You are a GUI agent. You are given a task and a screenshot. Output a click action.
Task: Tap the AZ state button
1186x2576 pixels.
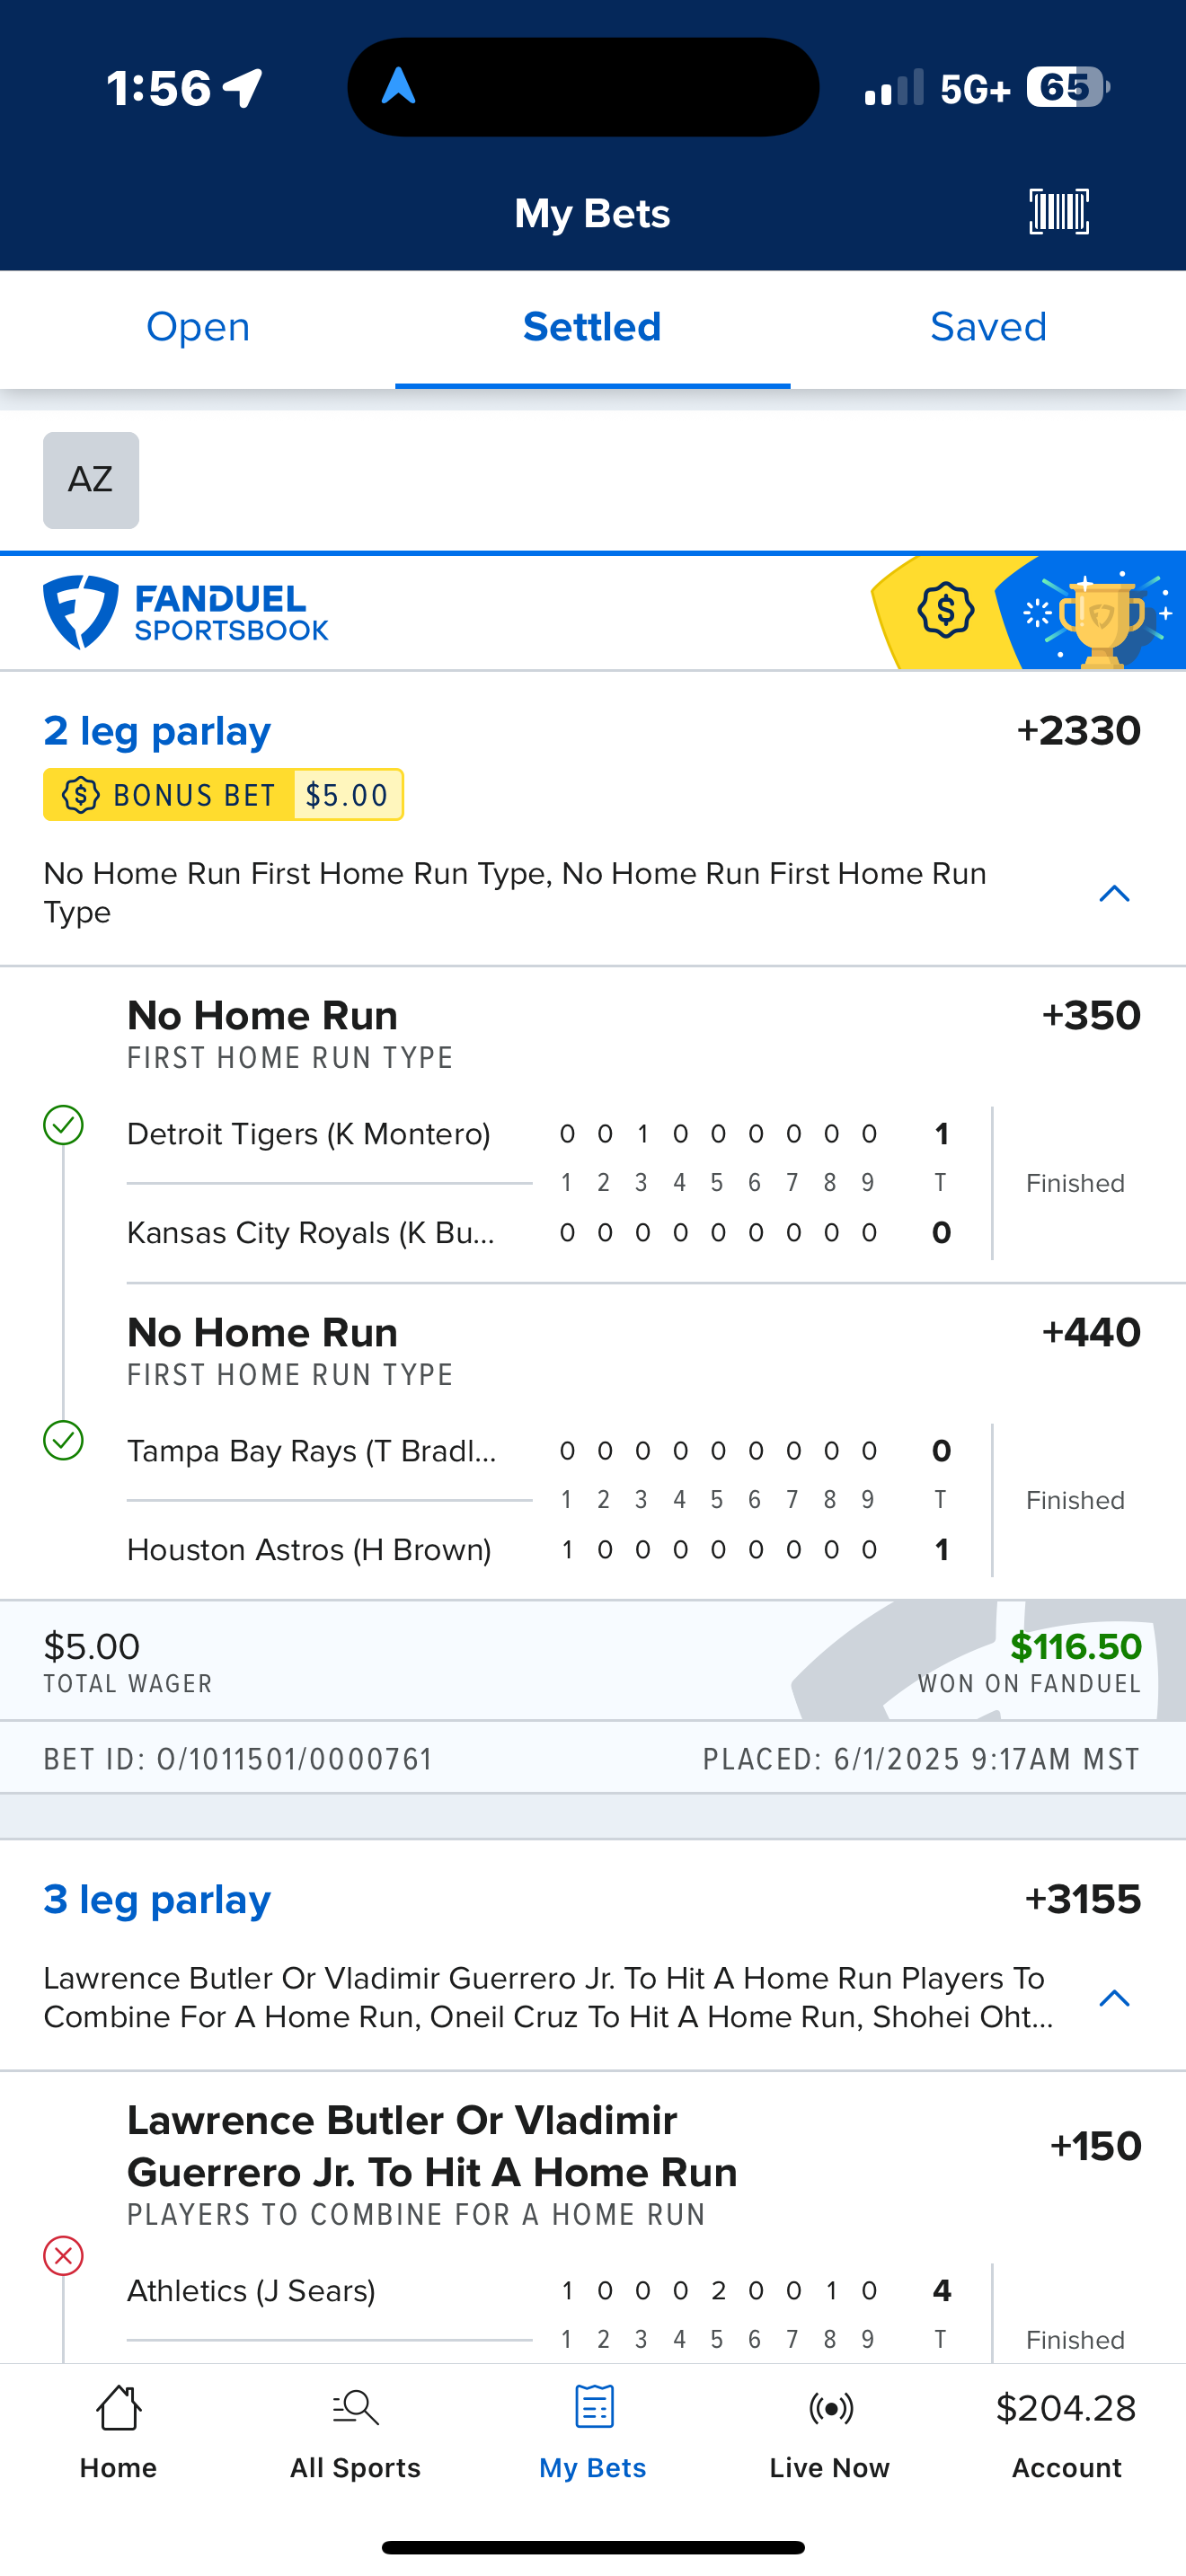[91, 480]
